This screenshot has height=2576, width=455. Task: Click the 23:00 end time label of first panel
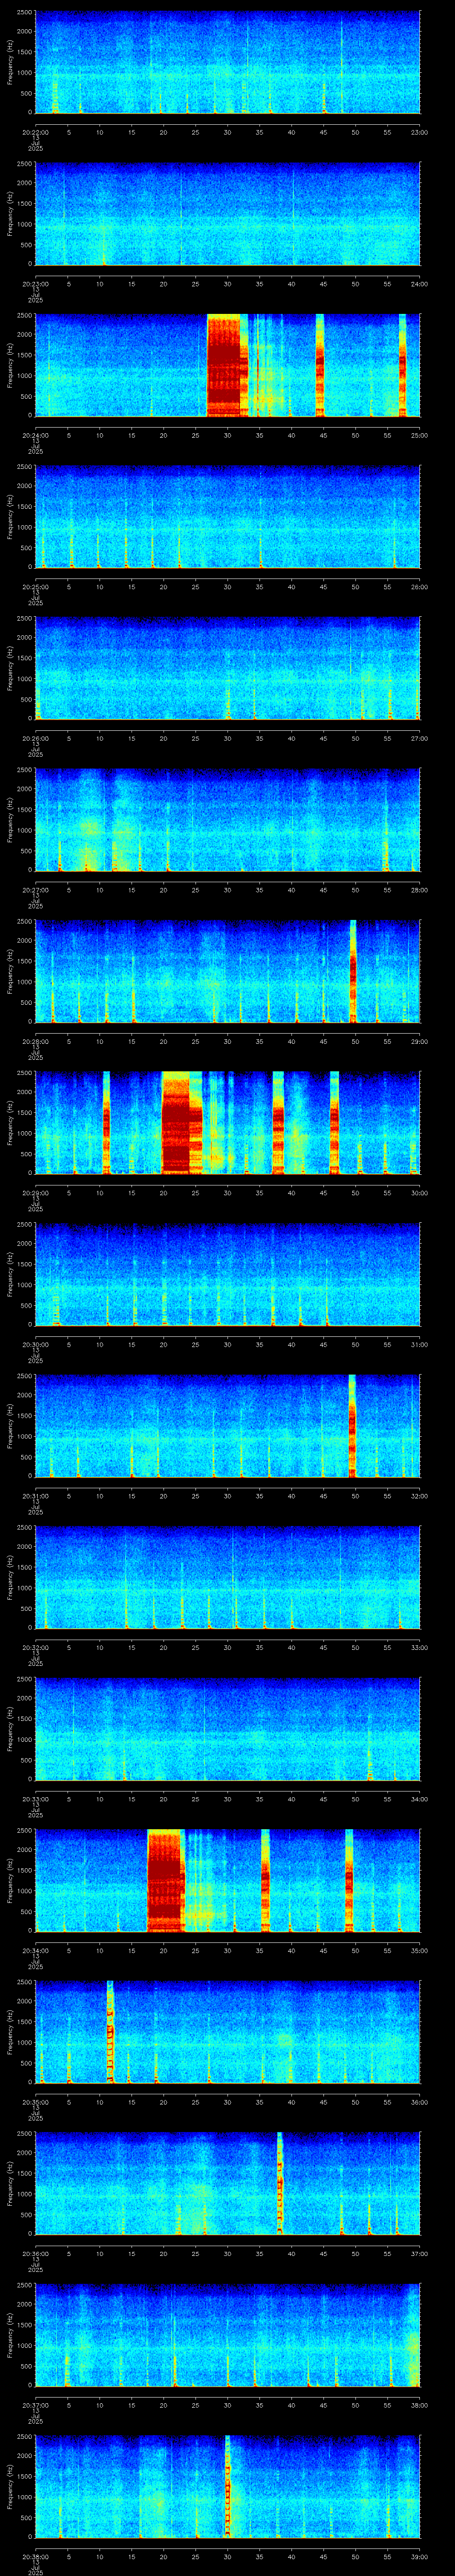pyautogui.click(x=419, y=132)
